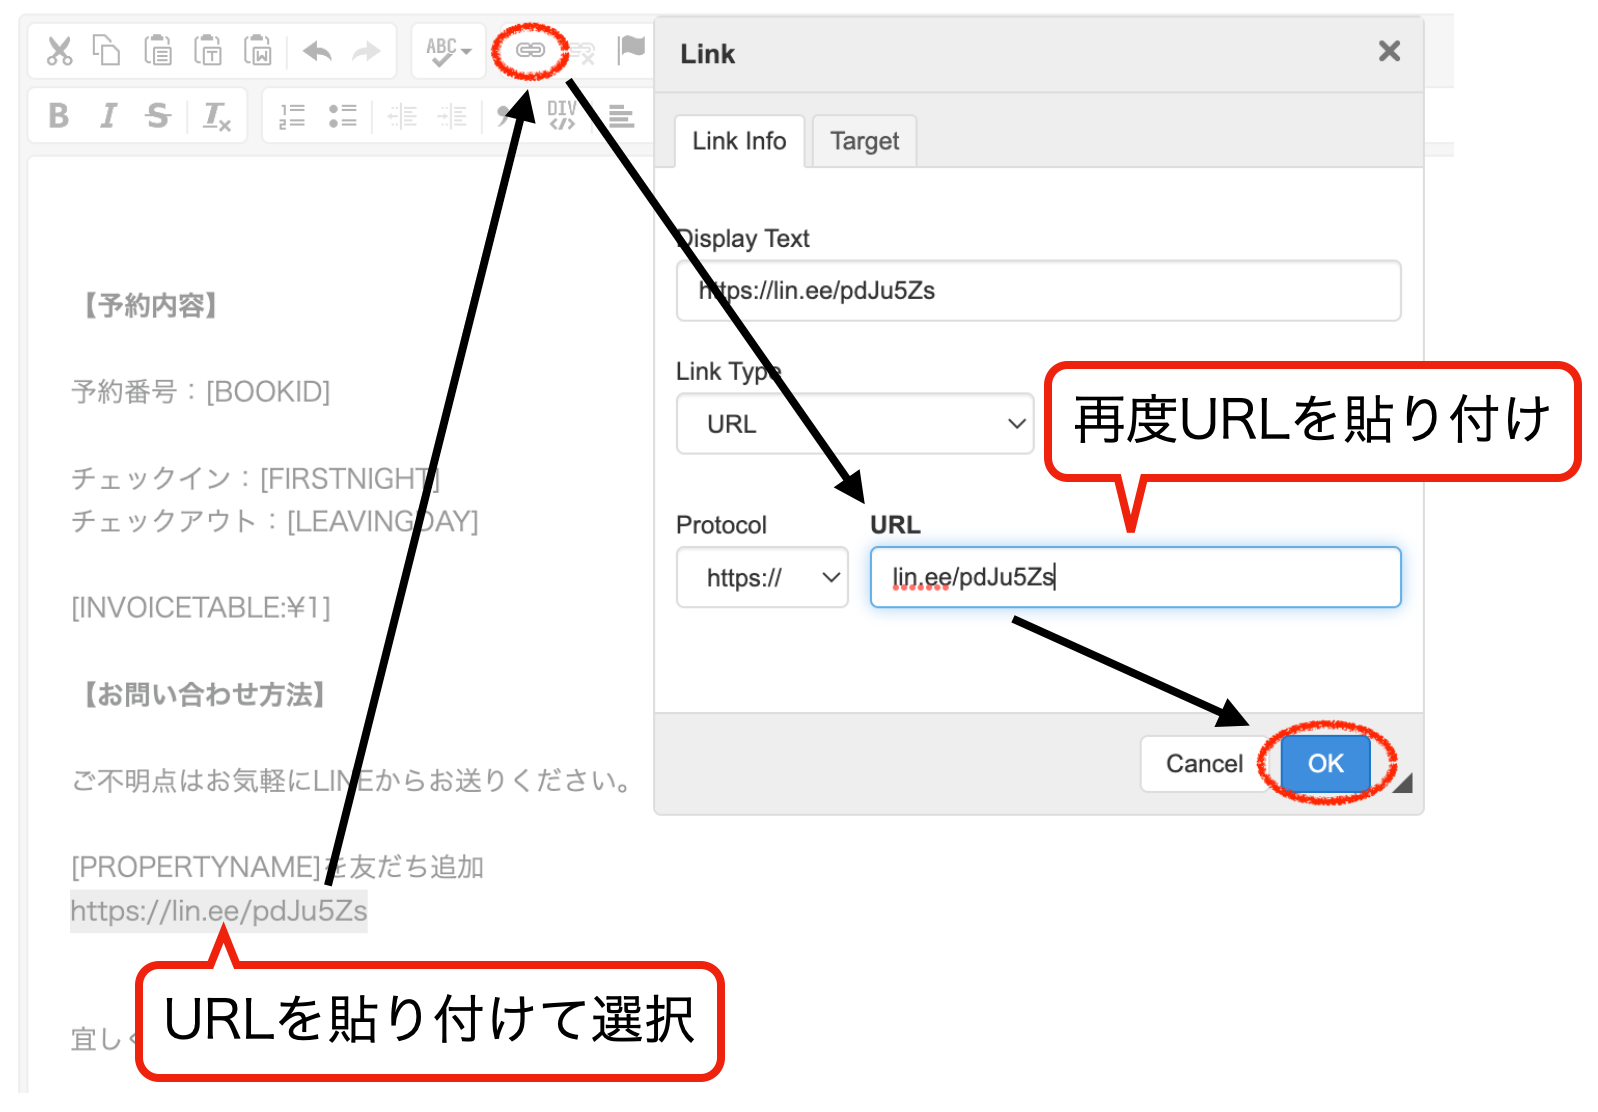Switch to the Target tab
Image resolution: width=1598 pixels, height=1112 pixels.
tap(864, 141)
